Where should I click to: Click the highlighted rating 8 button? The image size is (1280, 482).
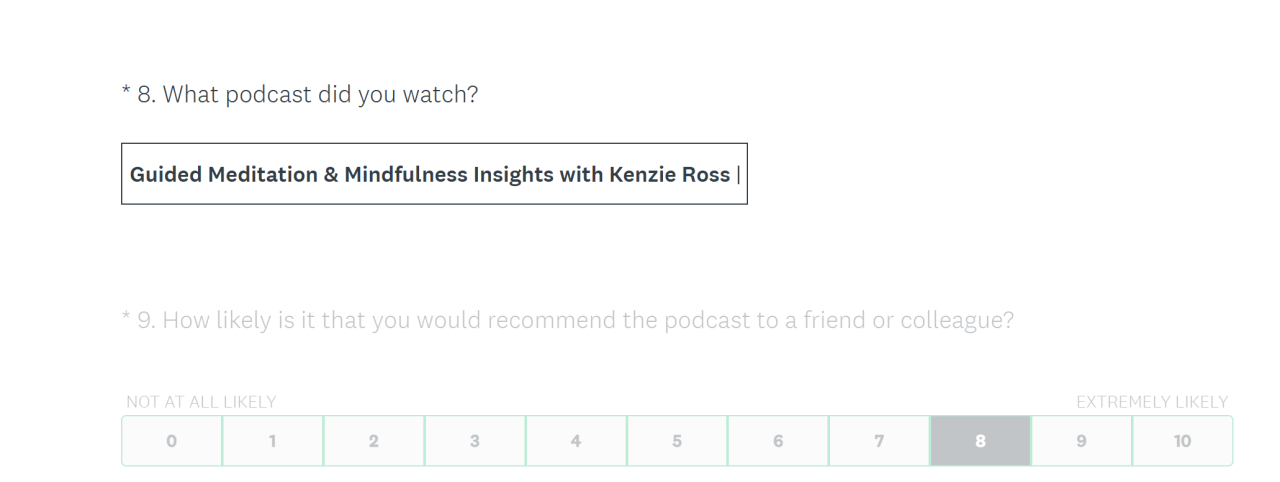(980, 441)
